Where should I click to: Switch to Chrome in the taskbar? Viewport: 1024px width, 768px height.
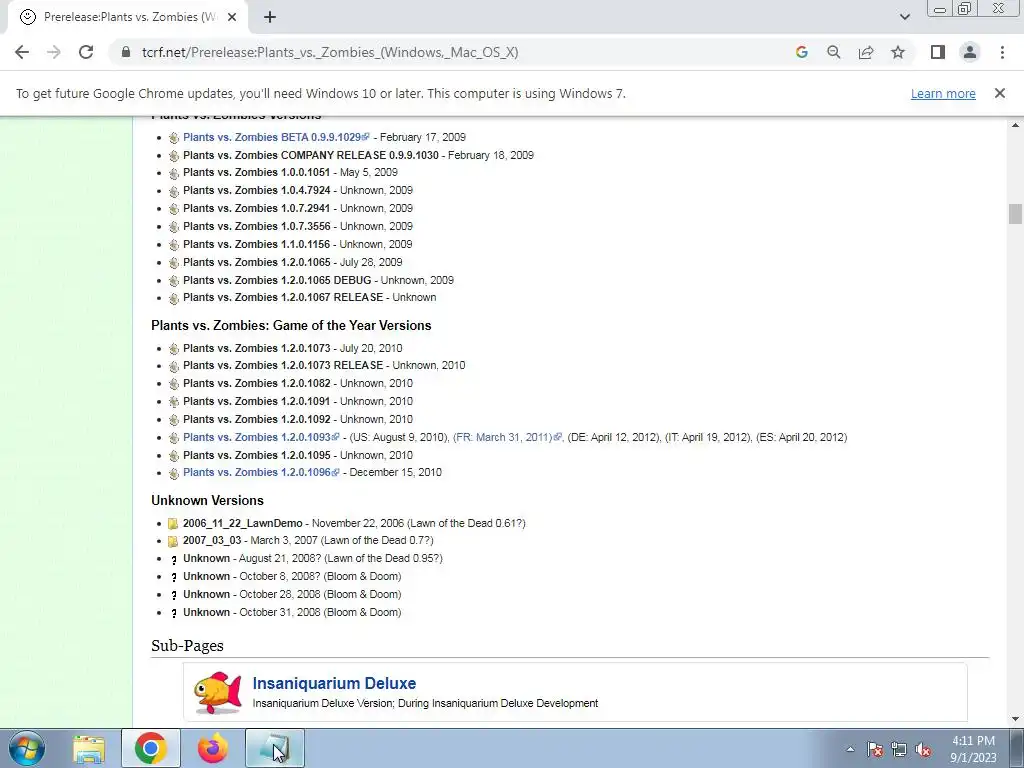pyautogui.click(x=150, y=748)
